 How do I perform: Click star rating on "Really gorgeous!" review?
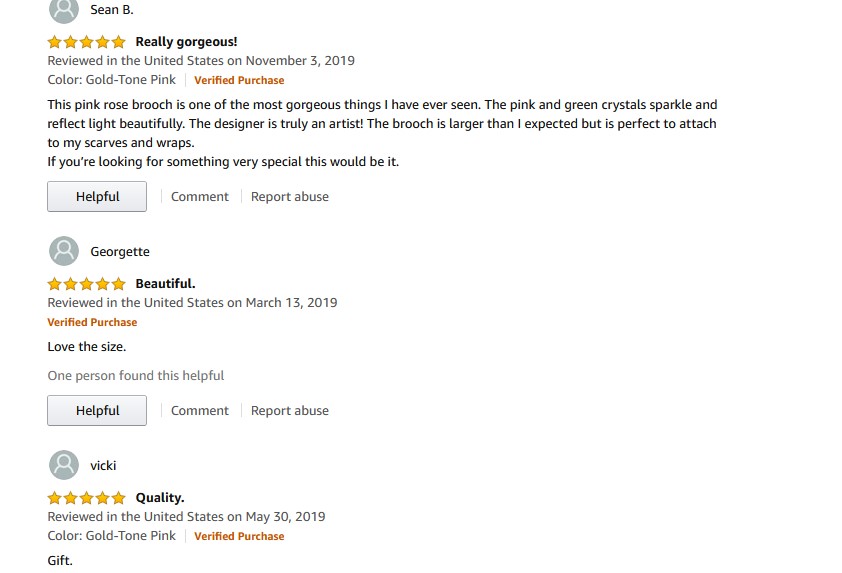(x=87, y=42)
